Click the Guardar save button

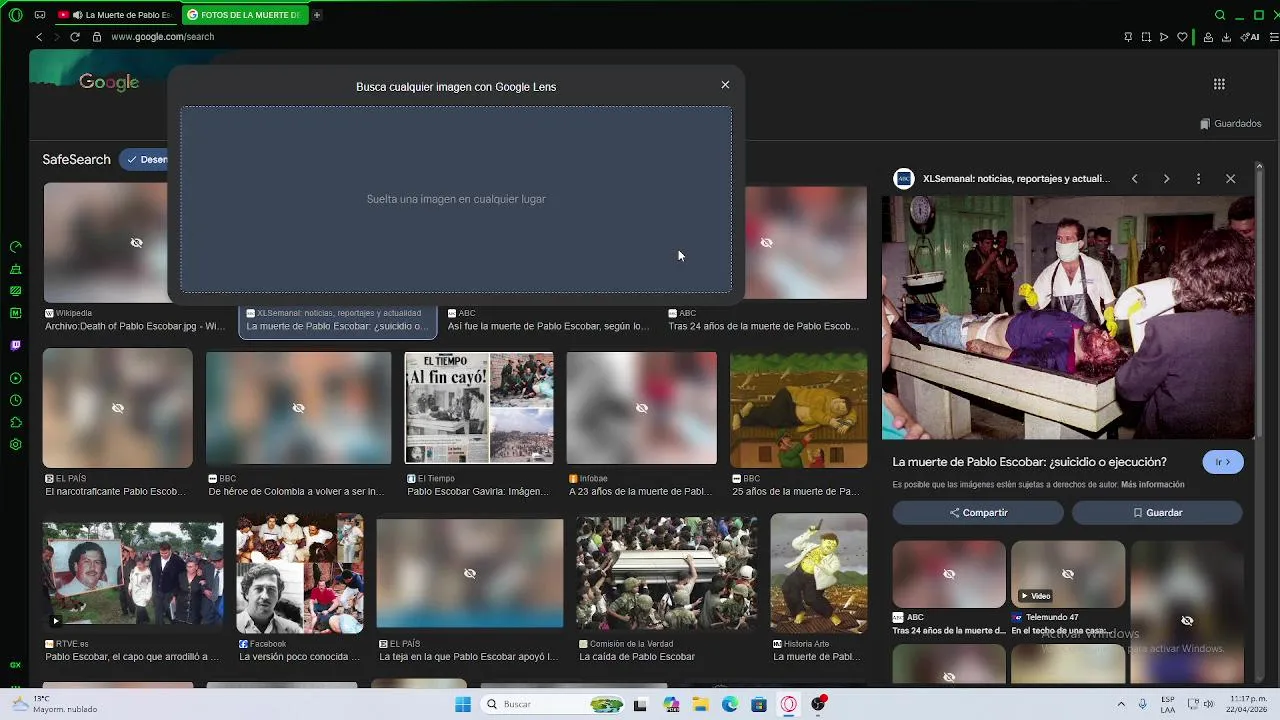point(1157,513)
